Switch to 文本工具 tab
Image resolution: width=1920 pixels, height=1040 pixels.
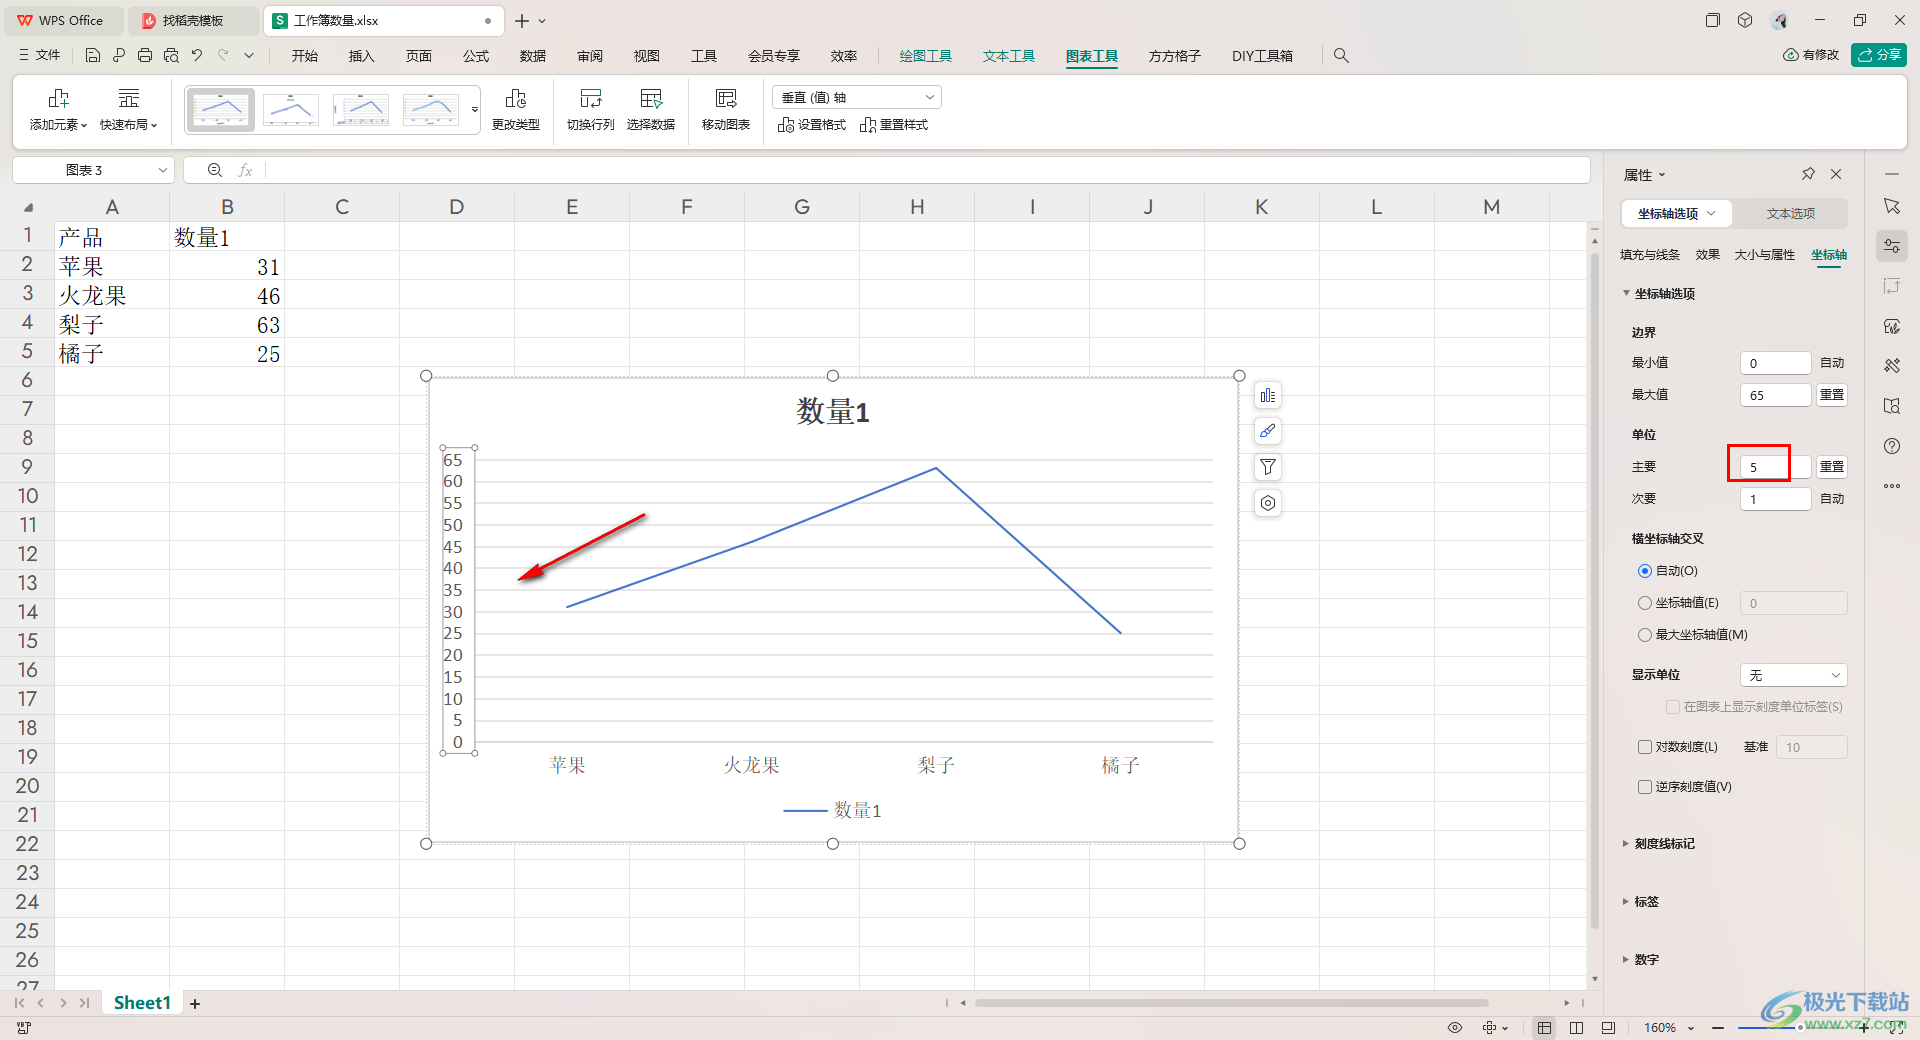[x=1009, y=56]
